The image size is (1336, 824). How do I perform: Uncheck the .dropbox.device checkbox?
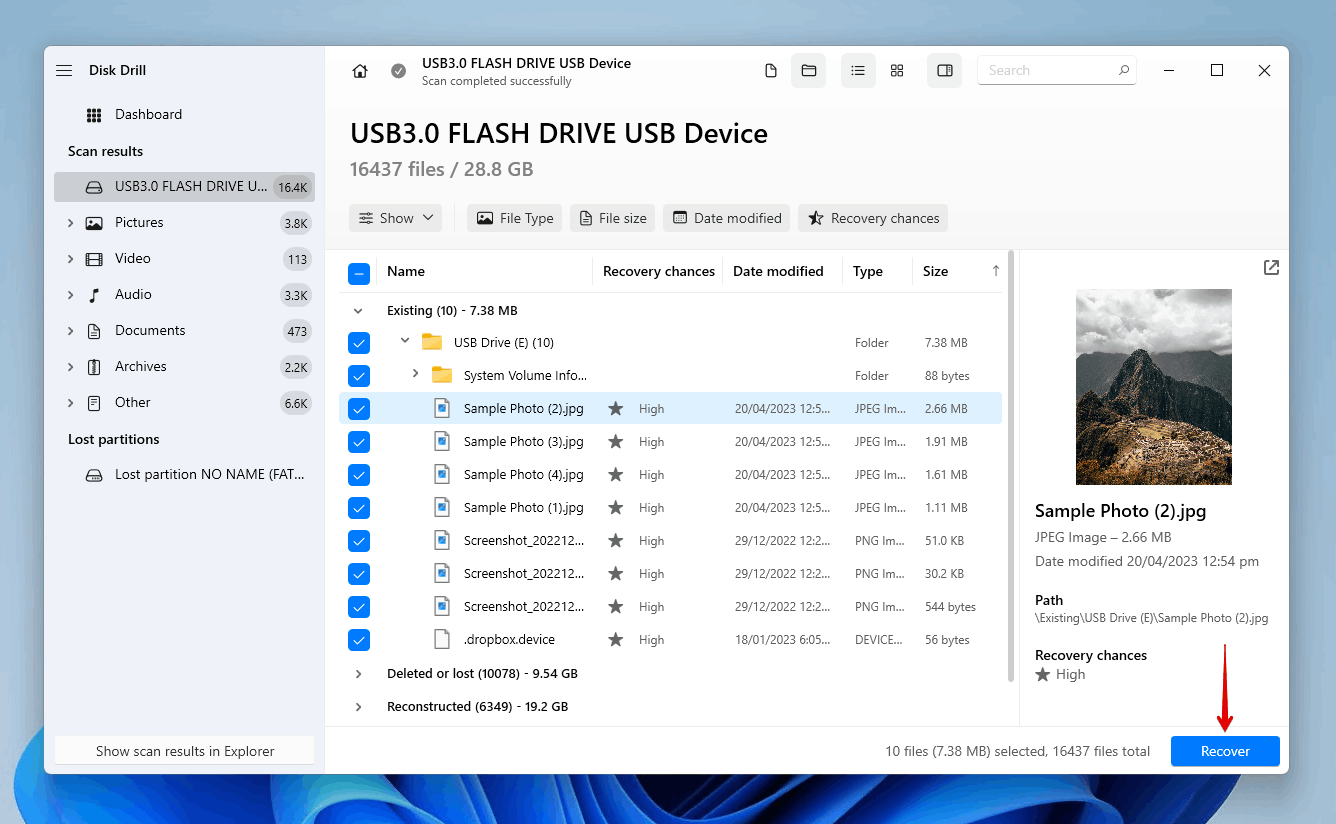pos(359,640)
